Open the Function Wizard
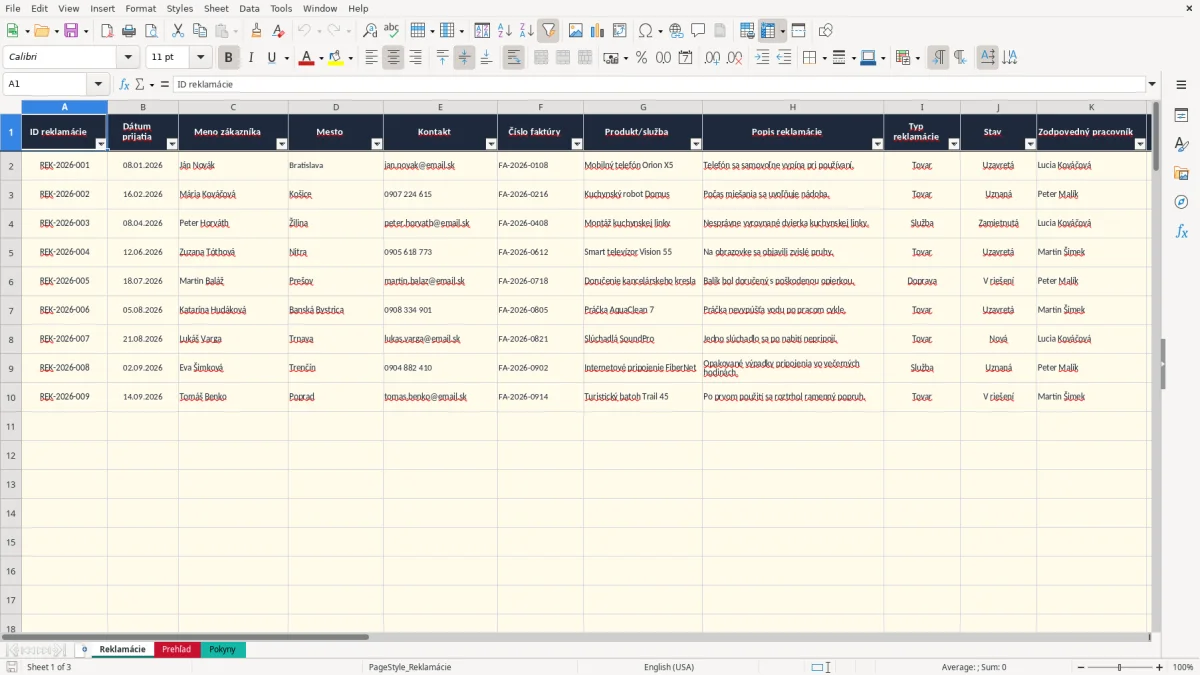The image size is (1200, 675). pyautogui.click(x=124, y=85)
